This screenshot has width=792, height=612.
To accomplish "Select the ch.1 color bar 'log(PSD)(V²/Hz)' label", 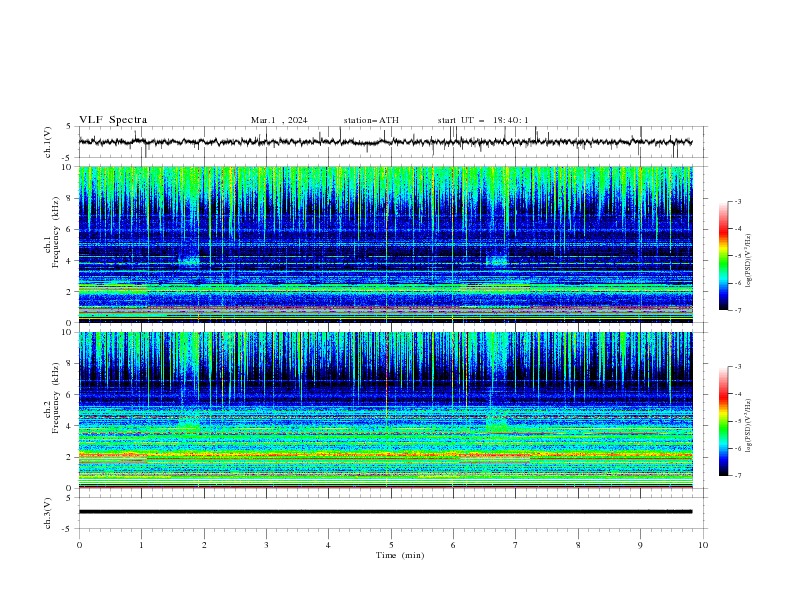I will point(748,261).
